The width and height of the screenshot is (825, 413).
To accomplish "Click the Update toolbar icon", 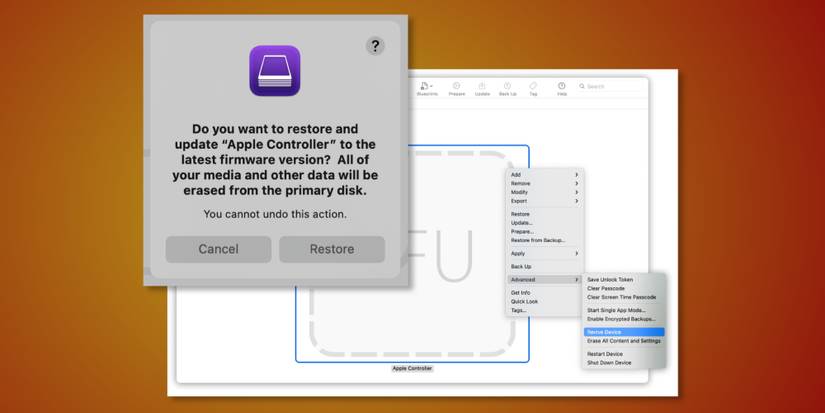I will 482,89.
